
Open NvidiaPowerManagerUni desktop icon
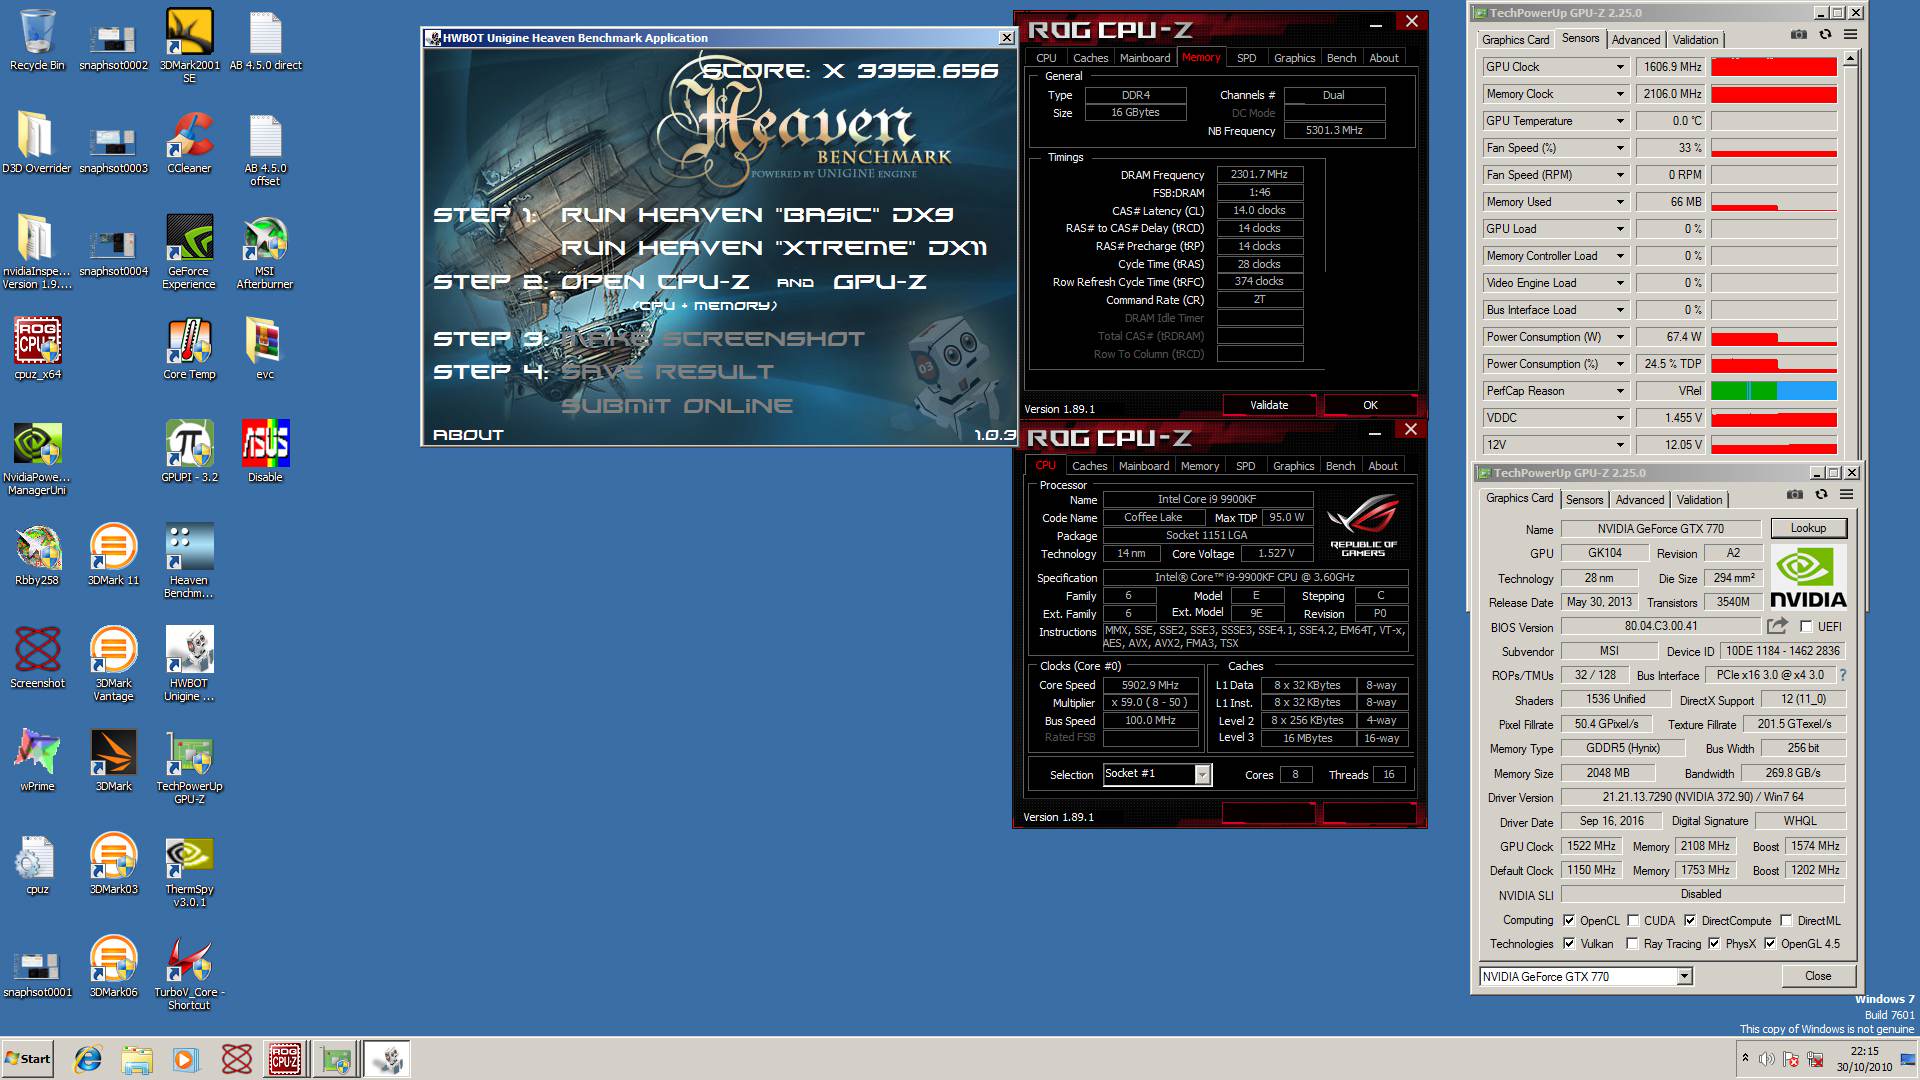(x=37, y=458)
